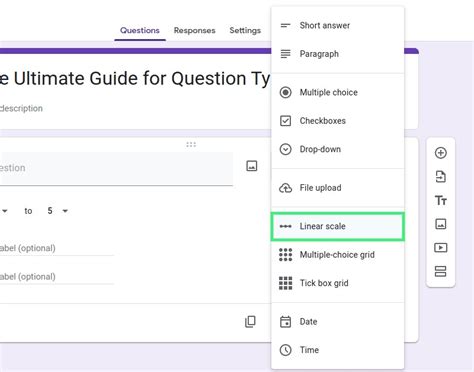Click the Add question plus icon
The width and height of the screenshot is (474, 372).
point(441,153)
